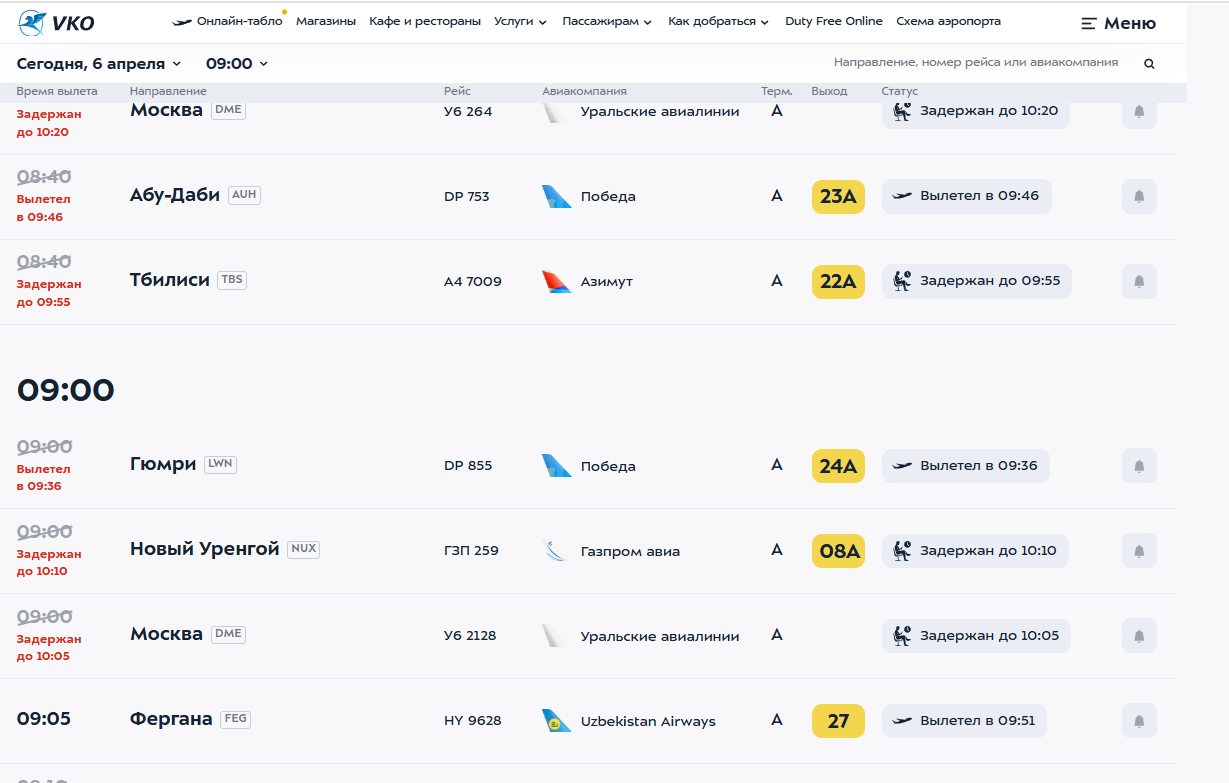
Task: Click the flight search input field
Action: coord(975,63)
